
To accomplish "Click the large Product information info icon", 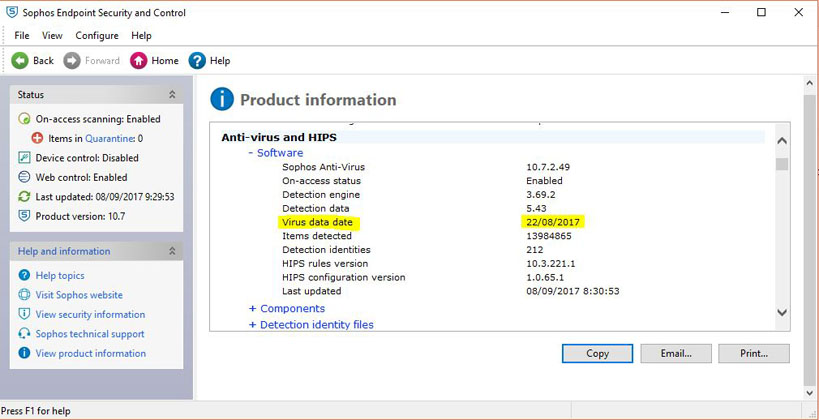I will 222,99.
